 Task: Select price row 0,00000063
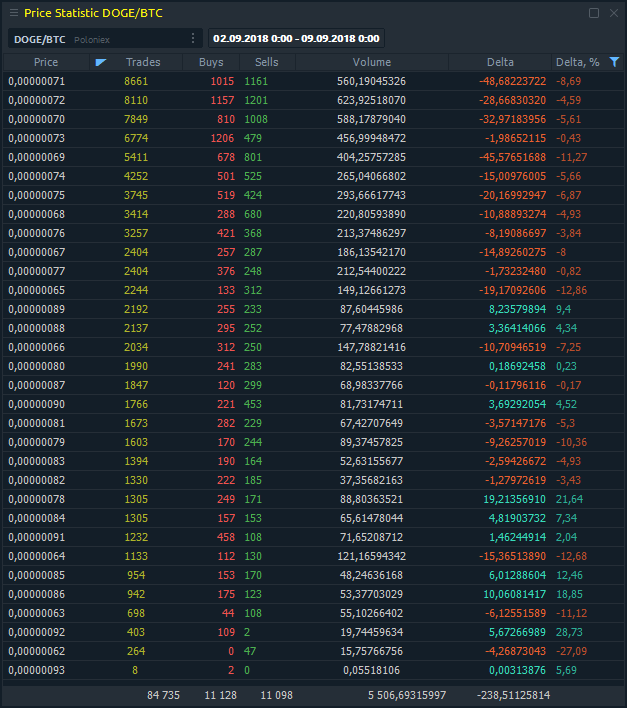tap(313, 613)
